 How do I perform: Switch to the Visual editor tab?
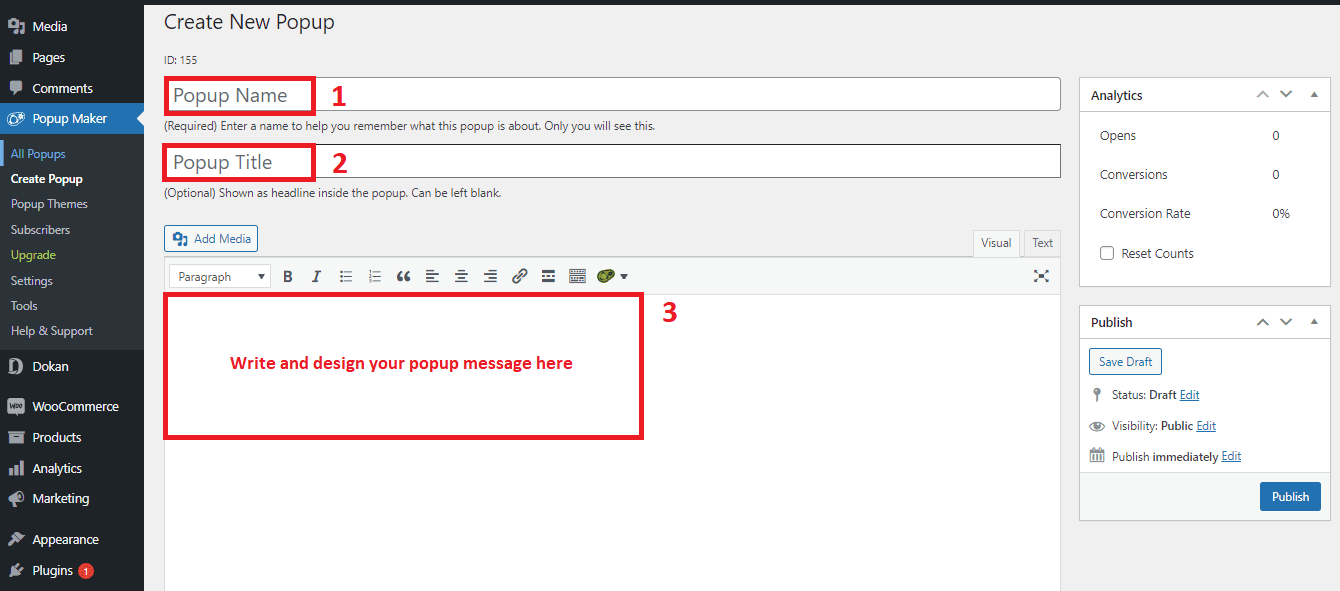(996, 243)
